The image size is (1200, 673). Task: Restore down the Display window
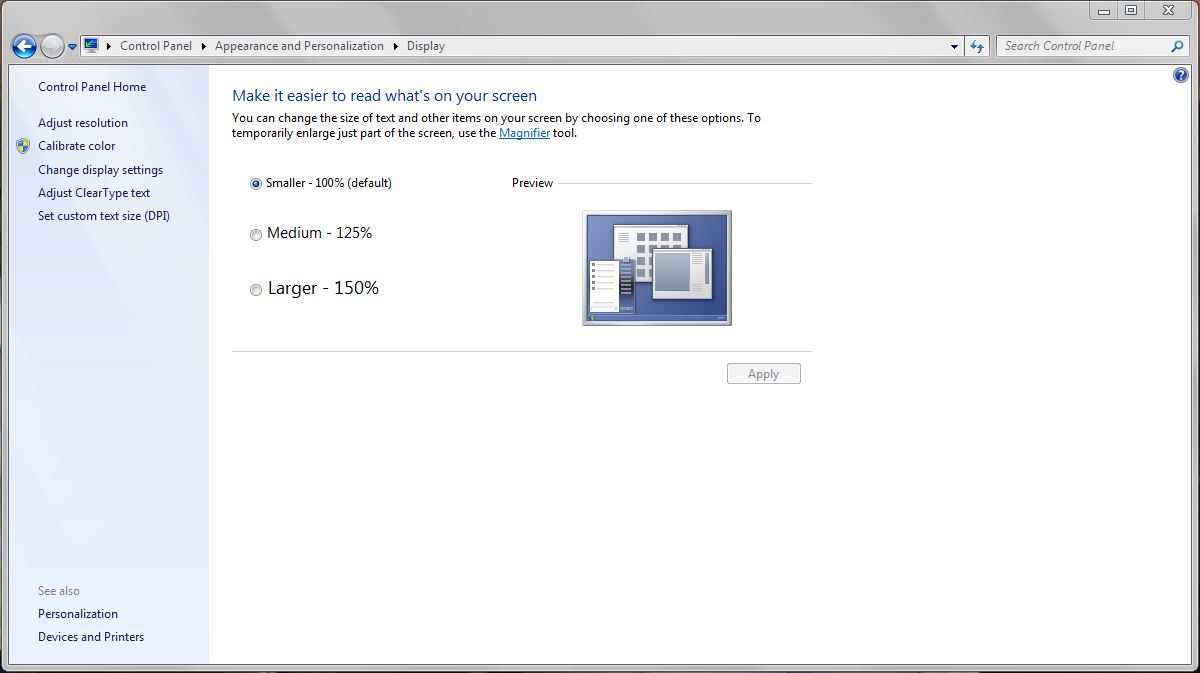(x=1131, y=10)
